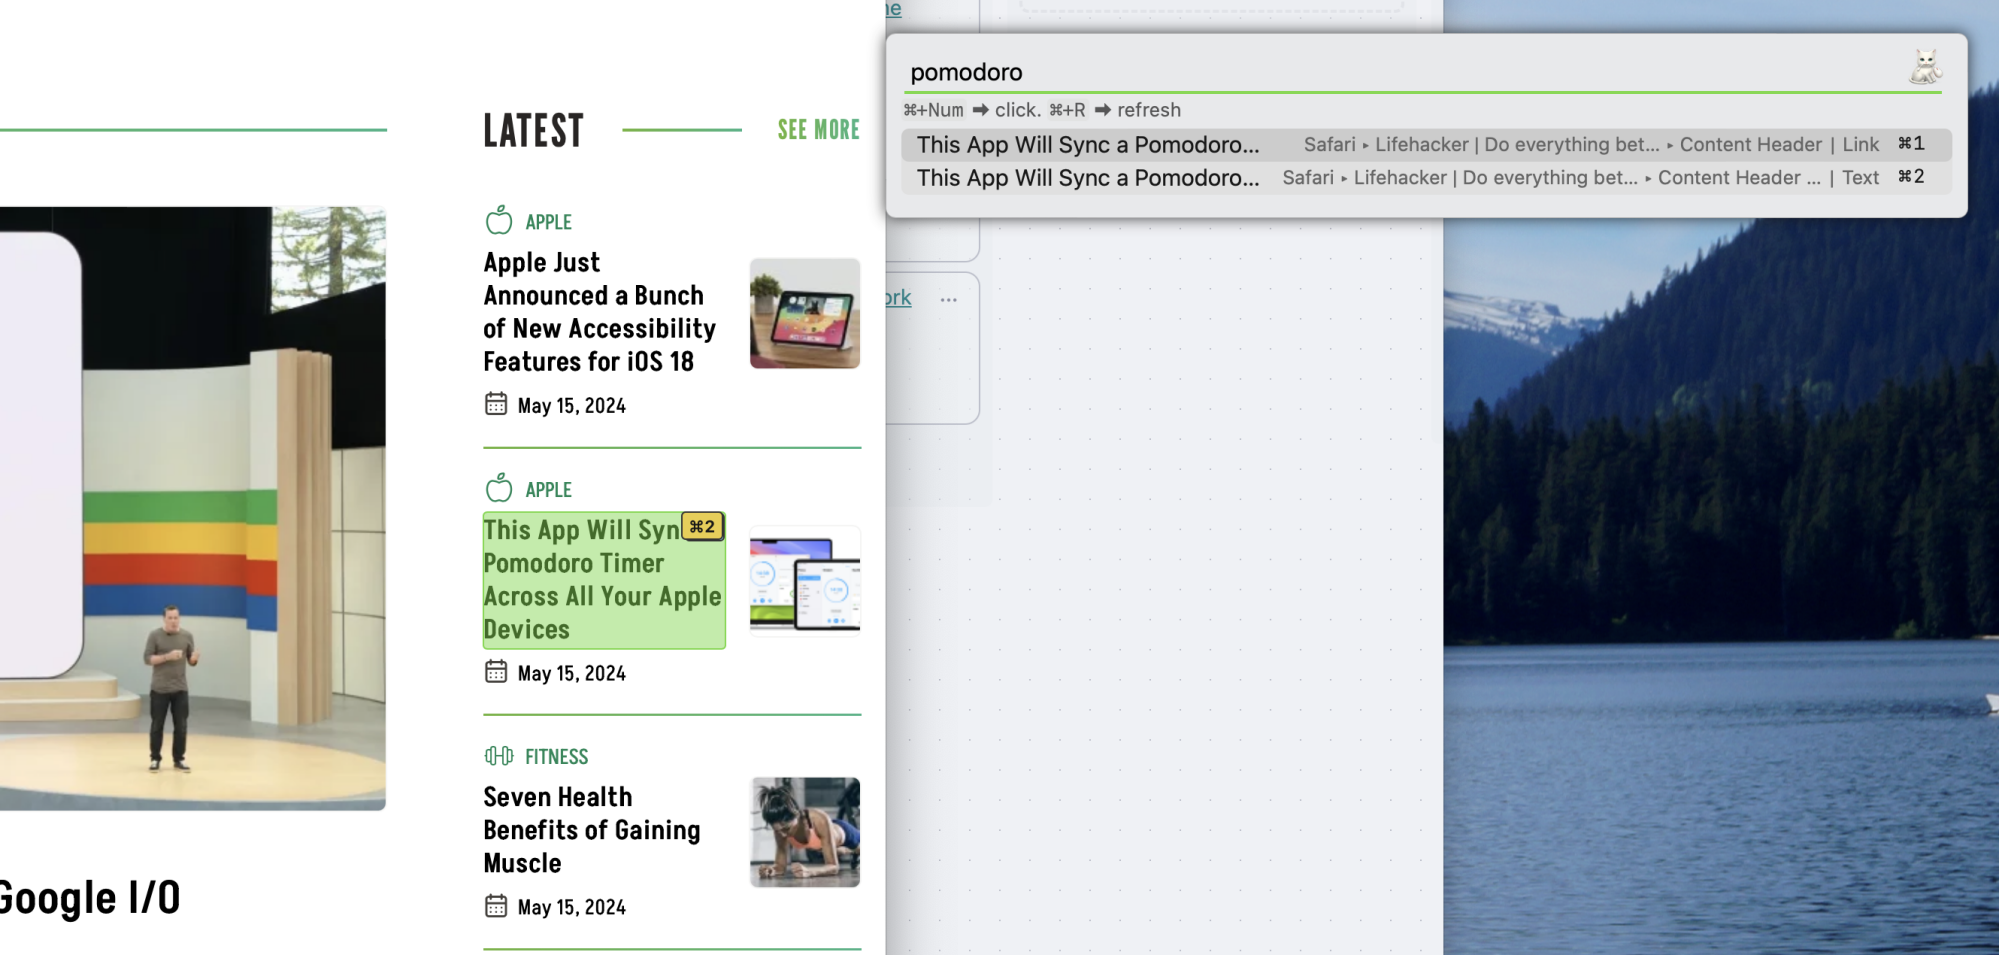Open the Google I/O stage featured image
1999x955 pixels.
[192, 508]
